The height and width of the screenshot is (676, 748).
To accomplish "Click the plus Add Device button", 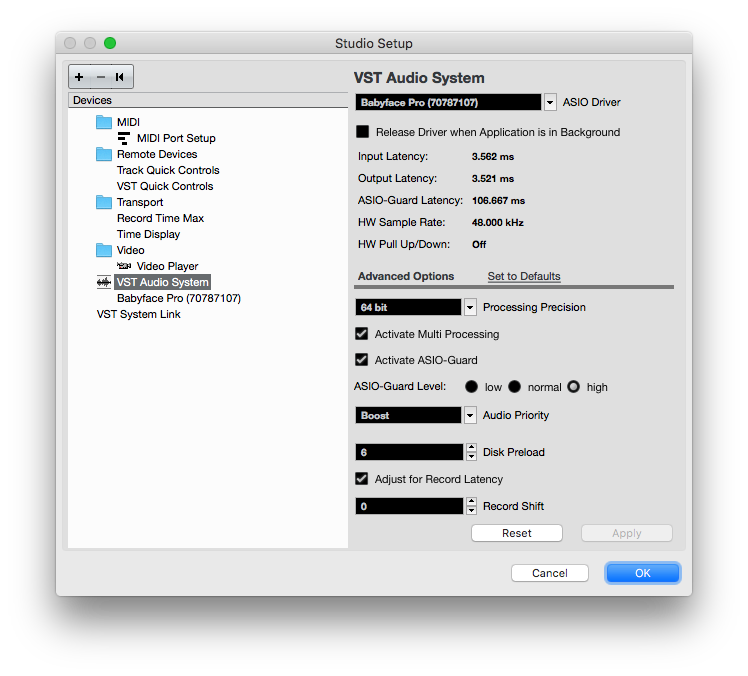I will (79, 77).
